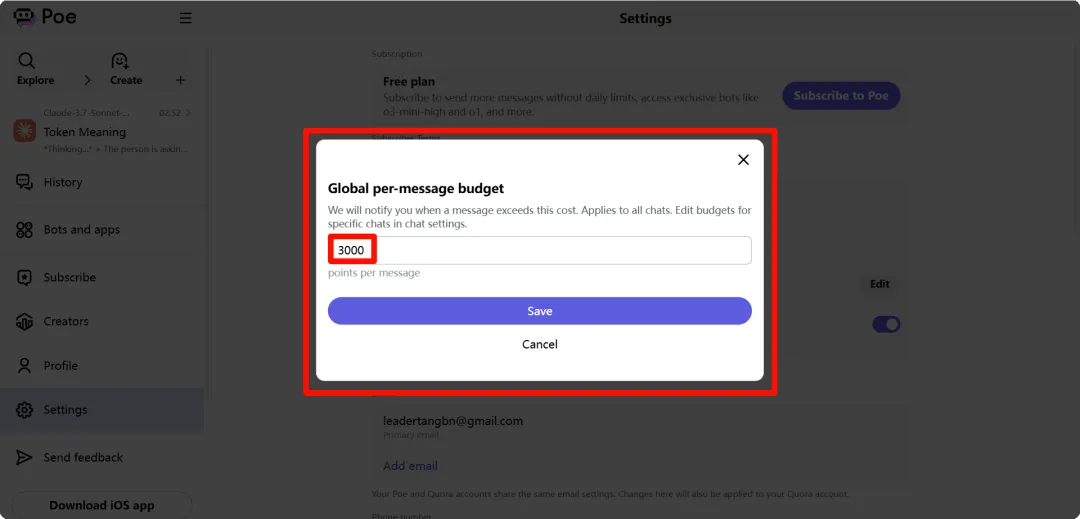This screenshot has width=1080, height=519.
Task: Click Cancel in the budget dialog
Action: [x=540, y=344]
